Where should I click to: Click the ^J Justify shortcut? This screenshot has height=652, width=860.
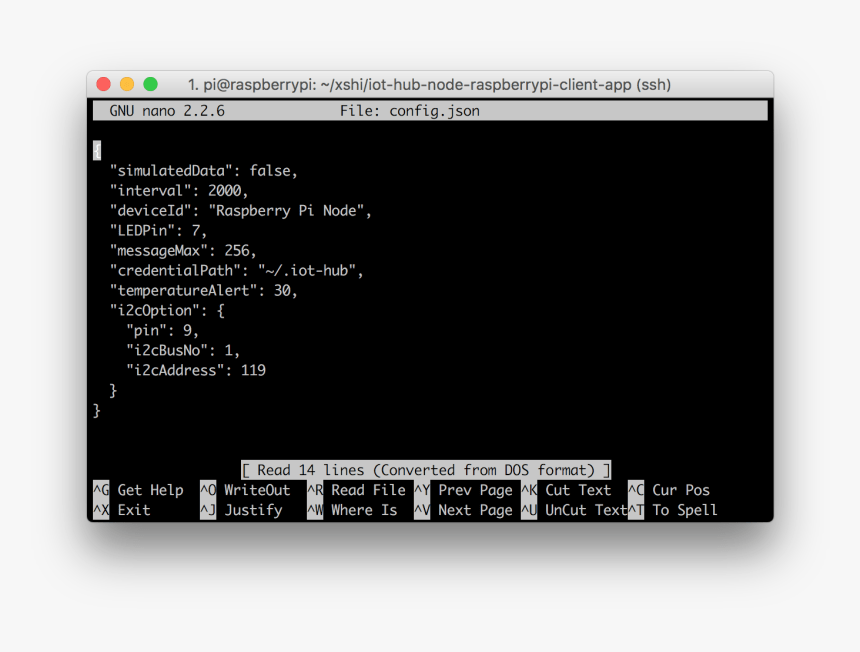pyautogui.click(x=241, y=511)
